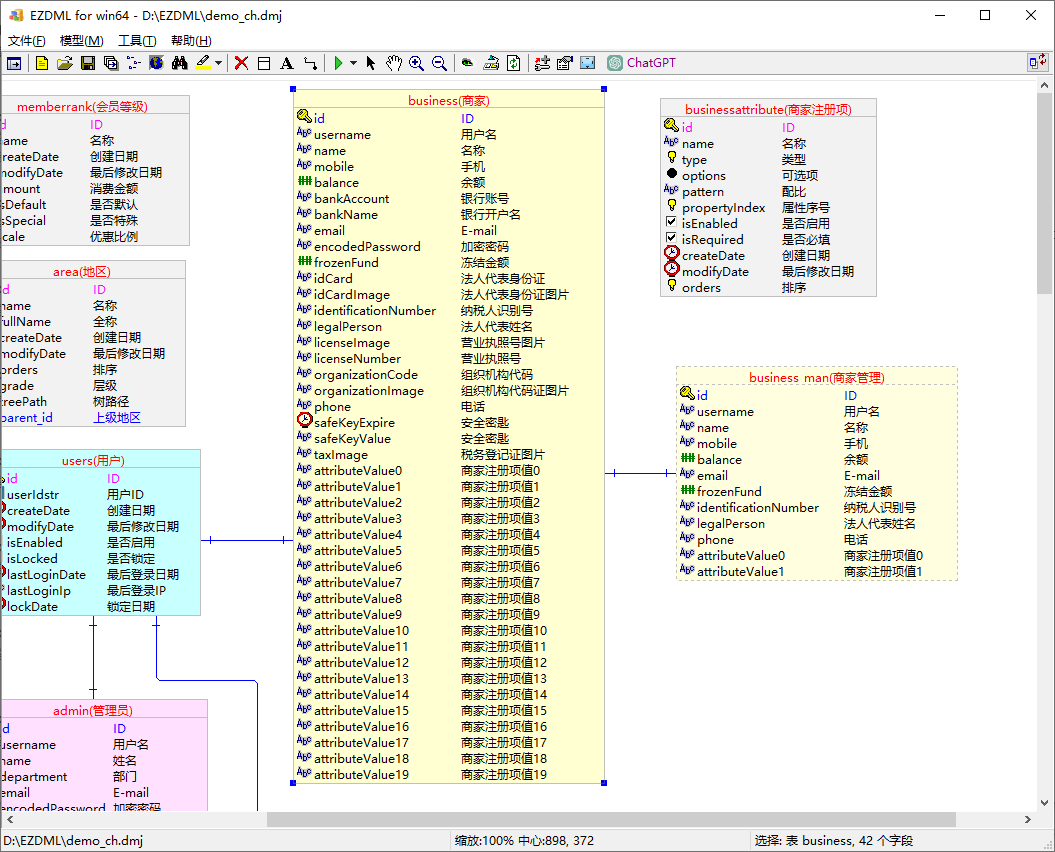Click the department field in admin table
Screen dimensions: 1055x852
34,777
